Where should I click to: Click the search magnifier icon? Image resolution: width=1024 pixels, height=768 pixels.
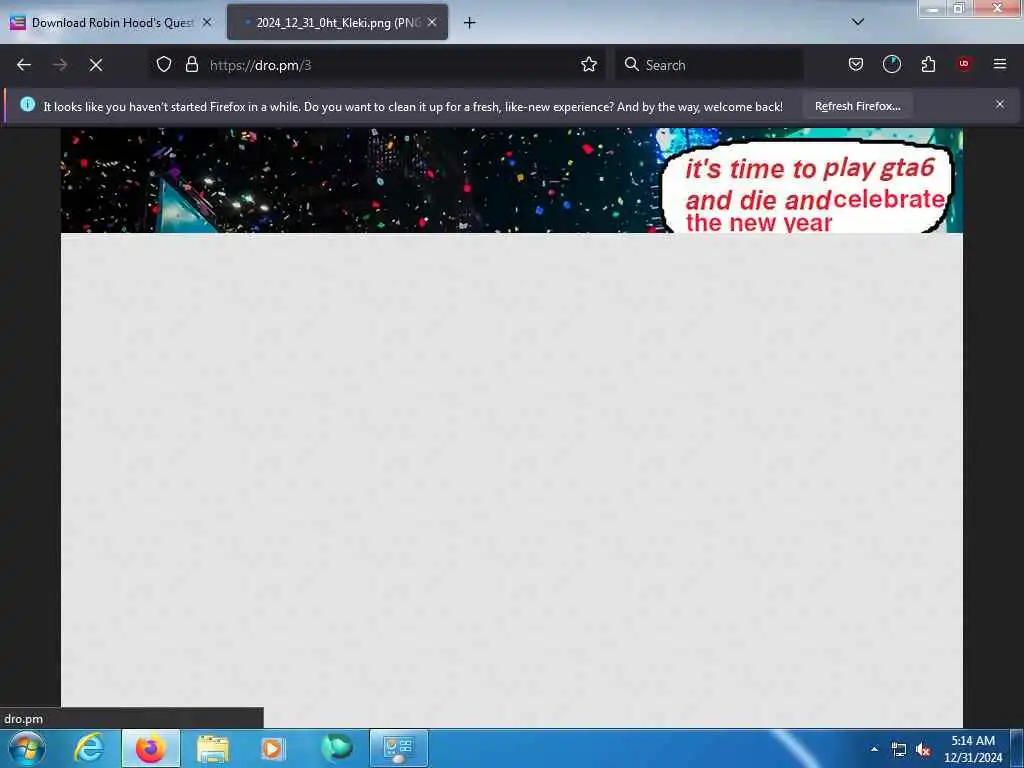click(632, 65)
